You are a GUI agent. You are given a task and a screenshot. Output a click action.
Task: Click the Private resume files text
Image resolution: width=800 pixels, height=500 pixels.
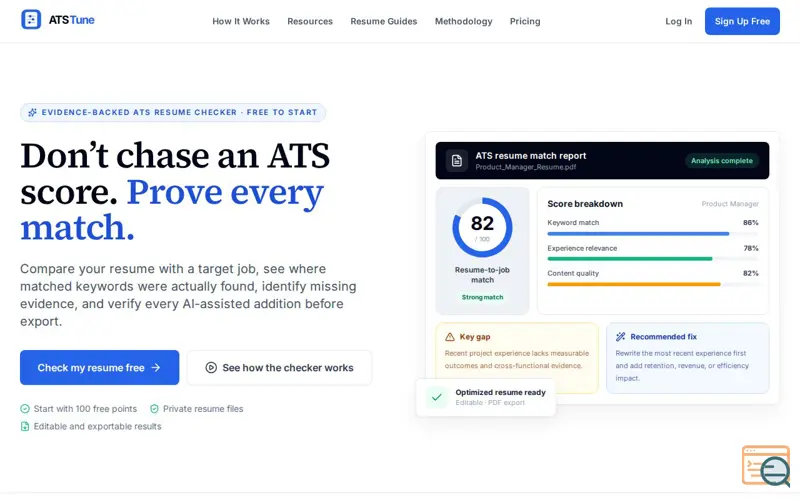coord(203,409)
